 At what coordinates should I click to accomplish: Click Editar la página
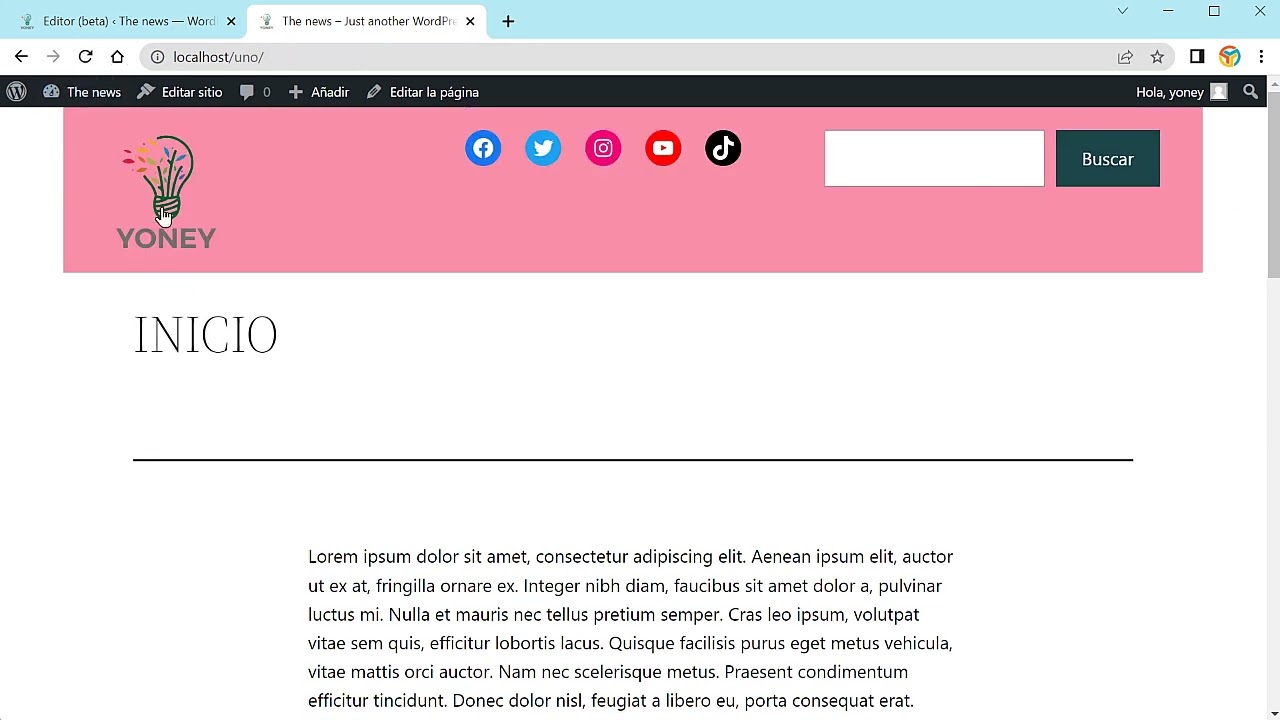coord(422,92)
